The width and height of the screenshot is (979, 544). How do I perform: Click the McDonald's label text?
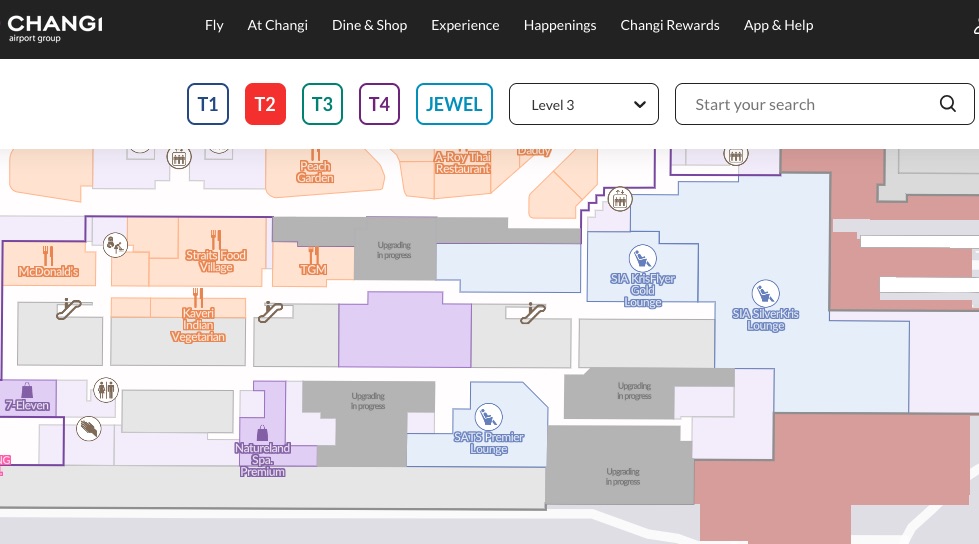click(48, 272)
